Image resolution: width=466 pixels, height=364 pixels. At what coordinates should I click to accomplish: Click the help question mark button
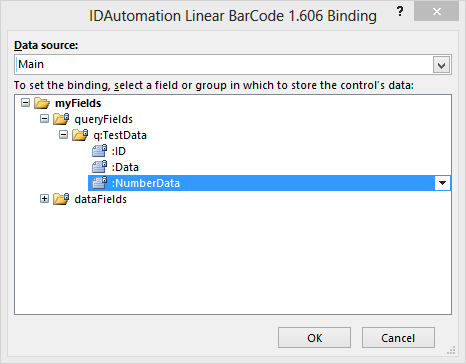pyautogui.click(x=400, y=12)
